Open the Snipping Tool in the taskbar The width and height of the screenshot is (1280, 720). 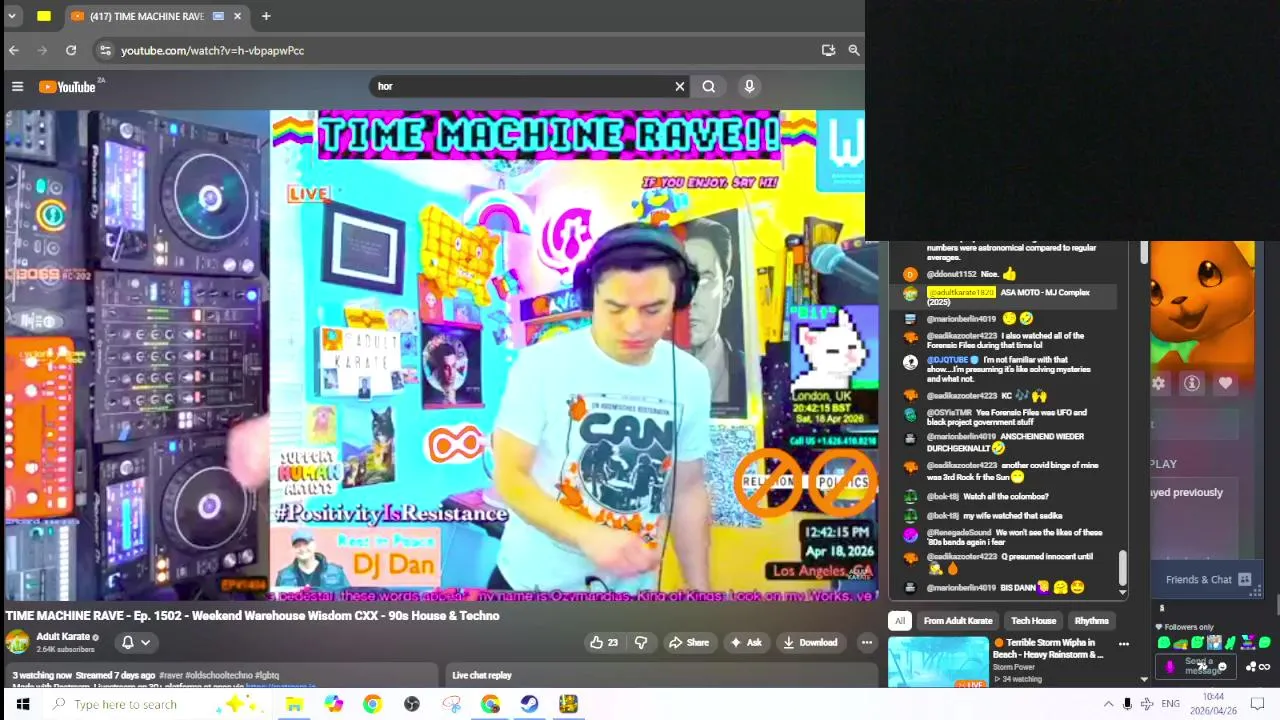click(451, 704)
